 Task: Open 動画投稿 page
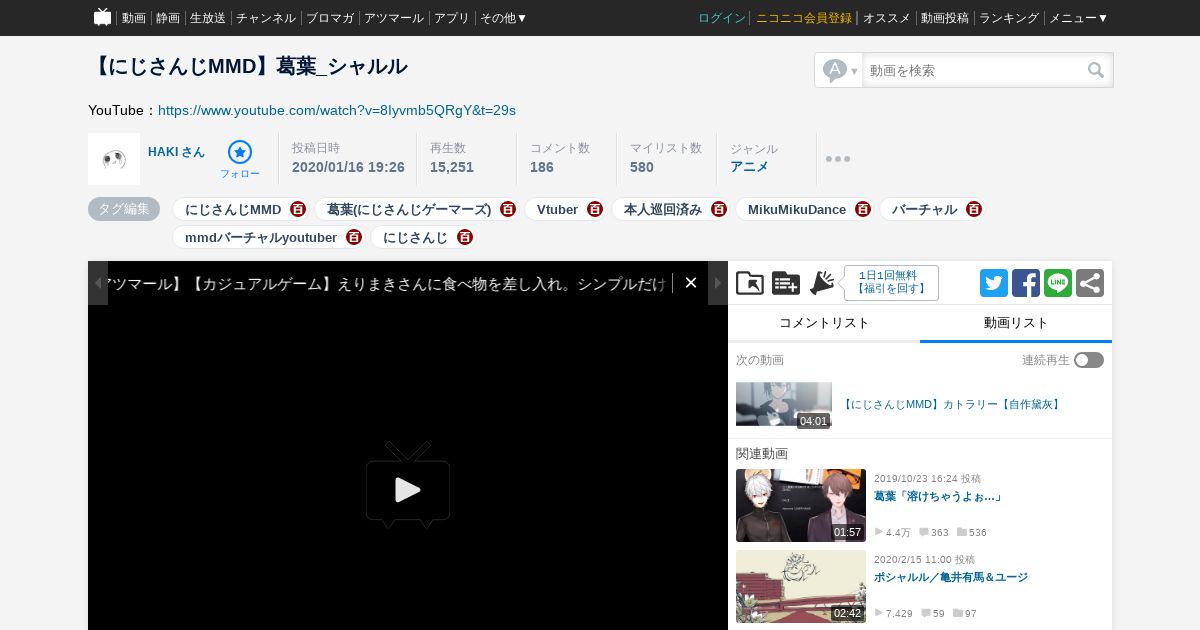(x=945, y=18)
